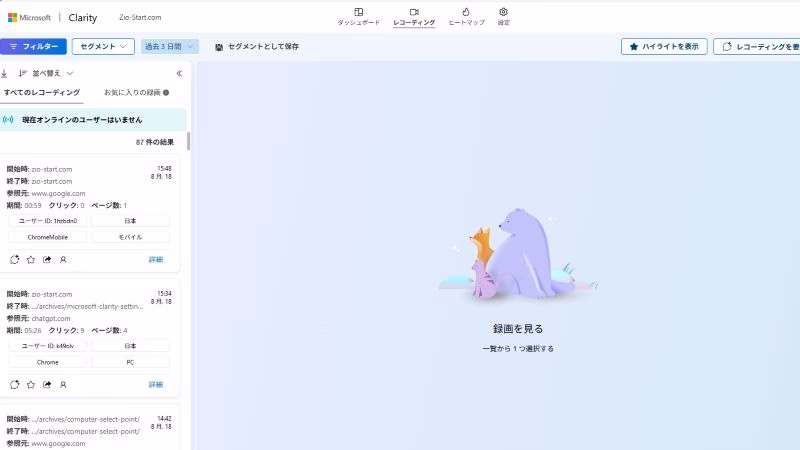Click the レコーディング button at top right
The width and height of the screenshot is (800, 450).
(x=757, y=46)
